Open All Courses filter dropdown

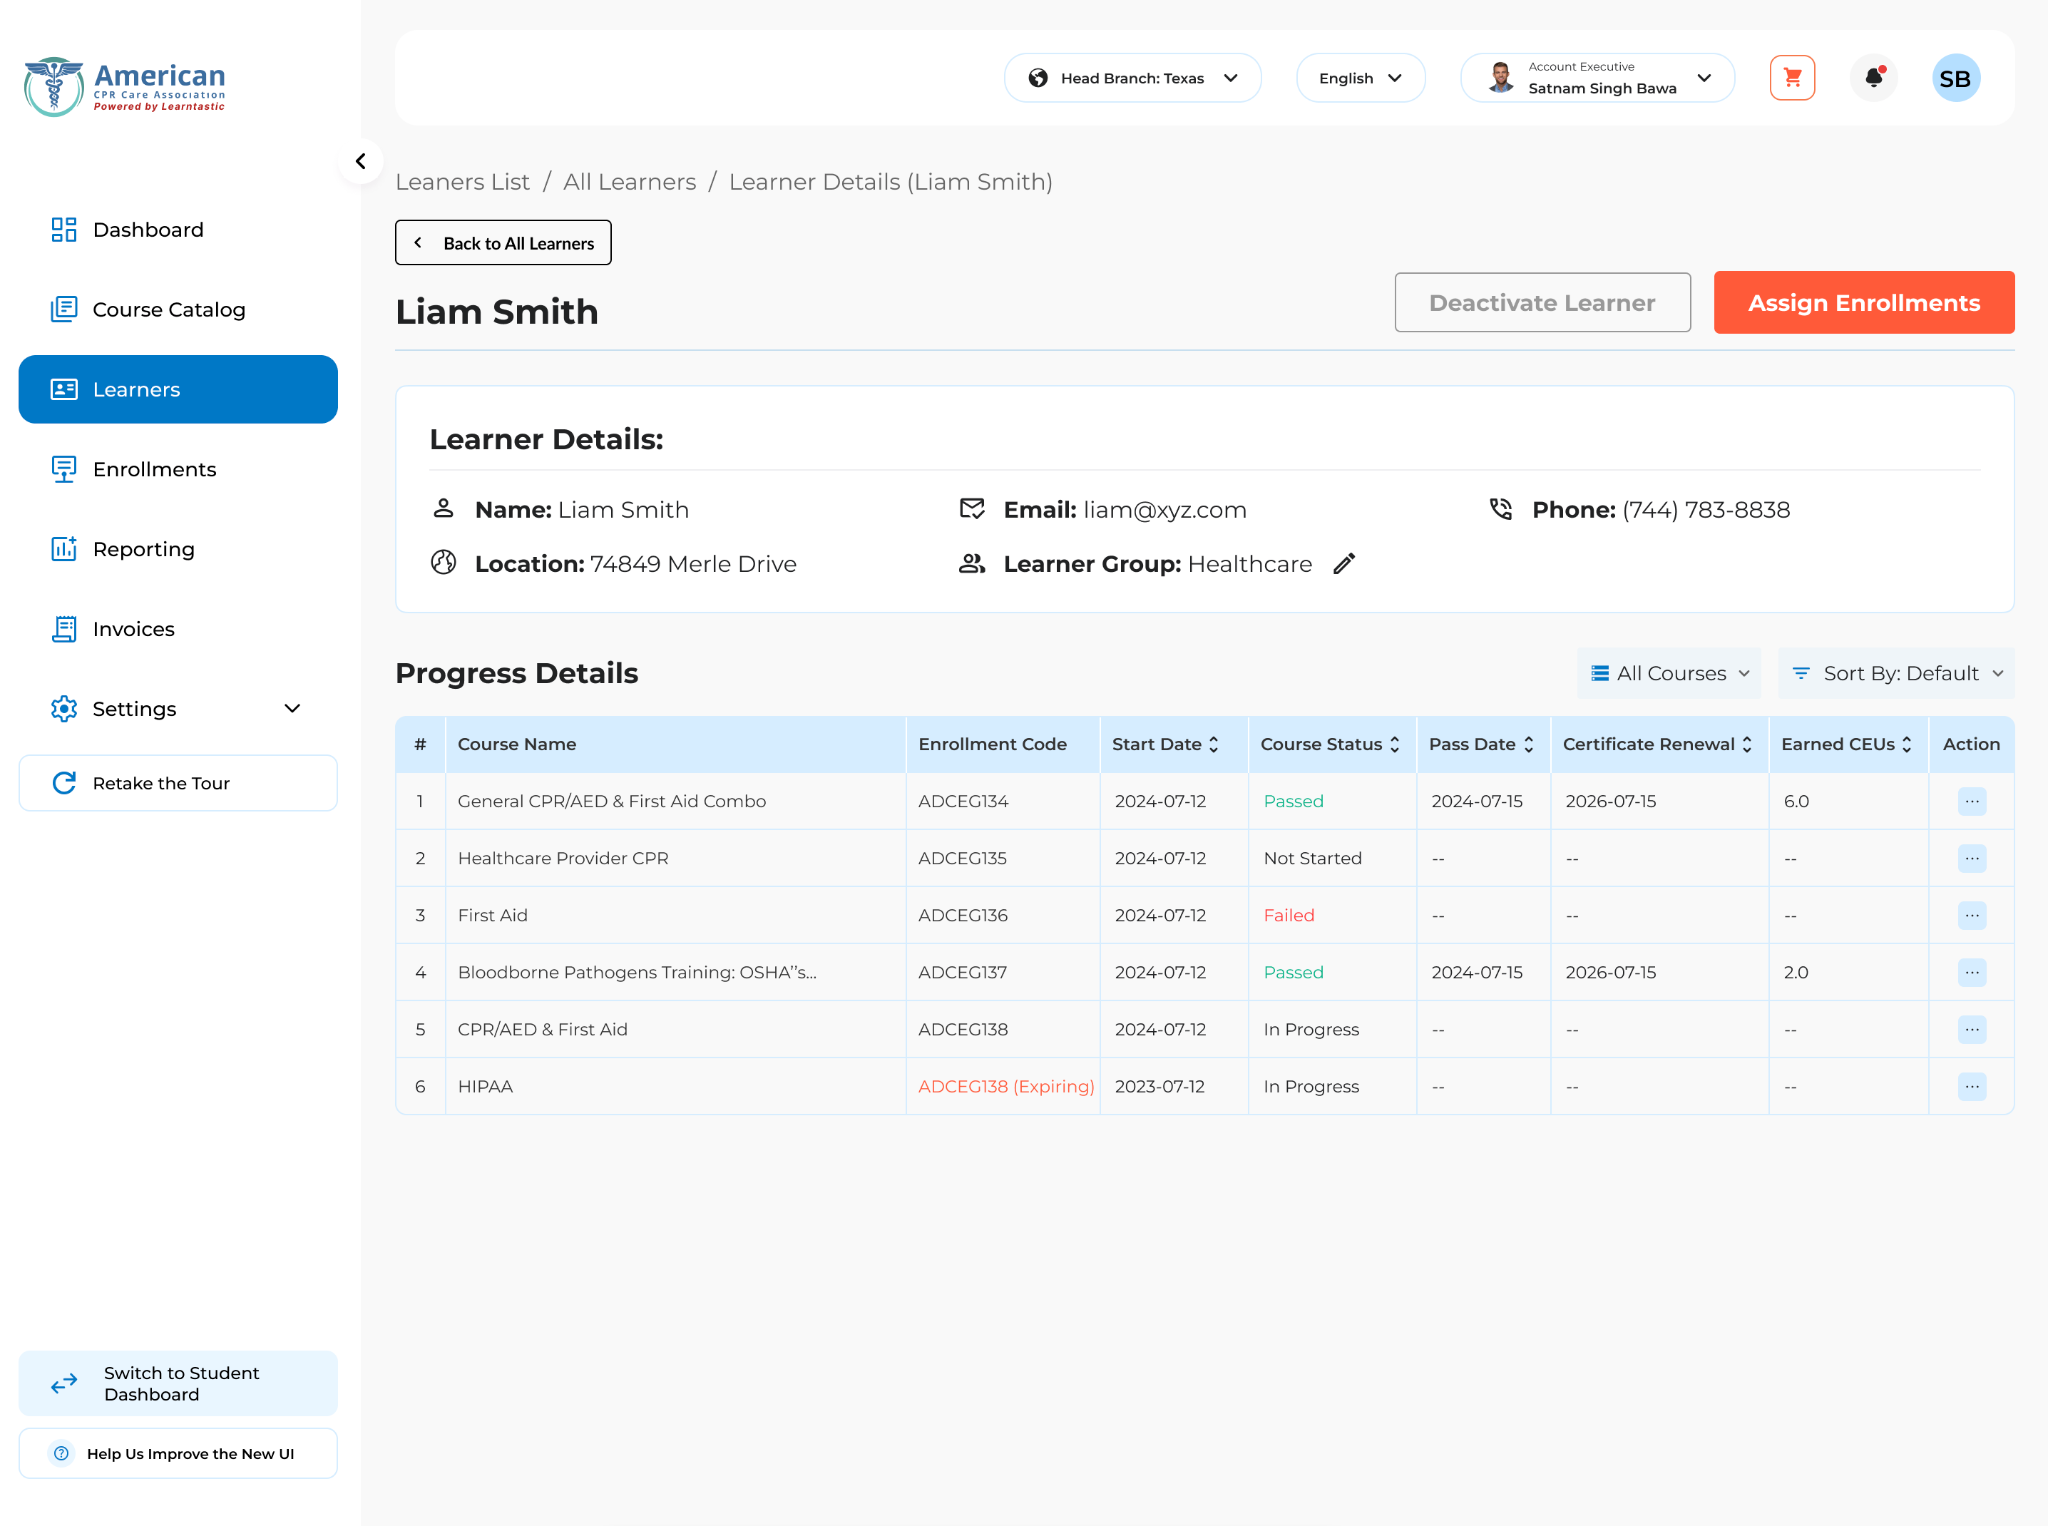tap(1669, 673)
